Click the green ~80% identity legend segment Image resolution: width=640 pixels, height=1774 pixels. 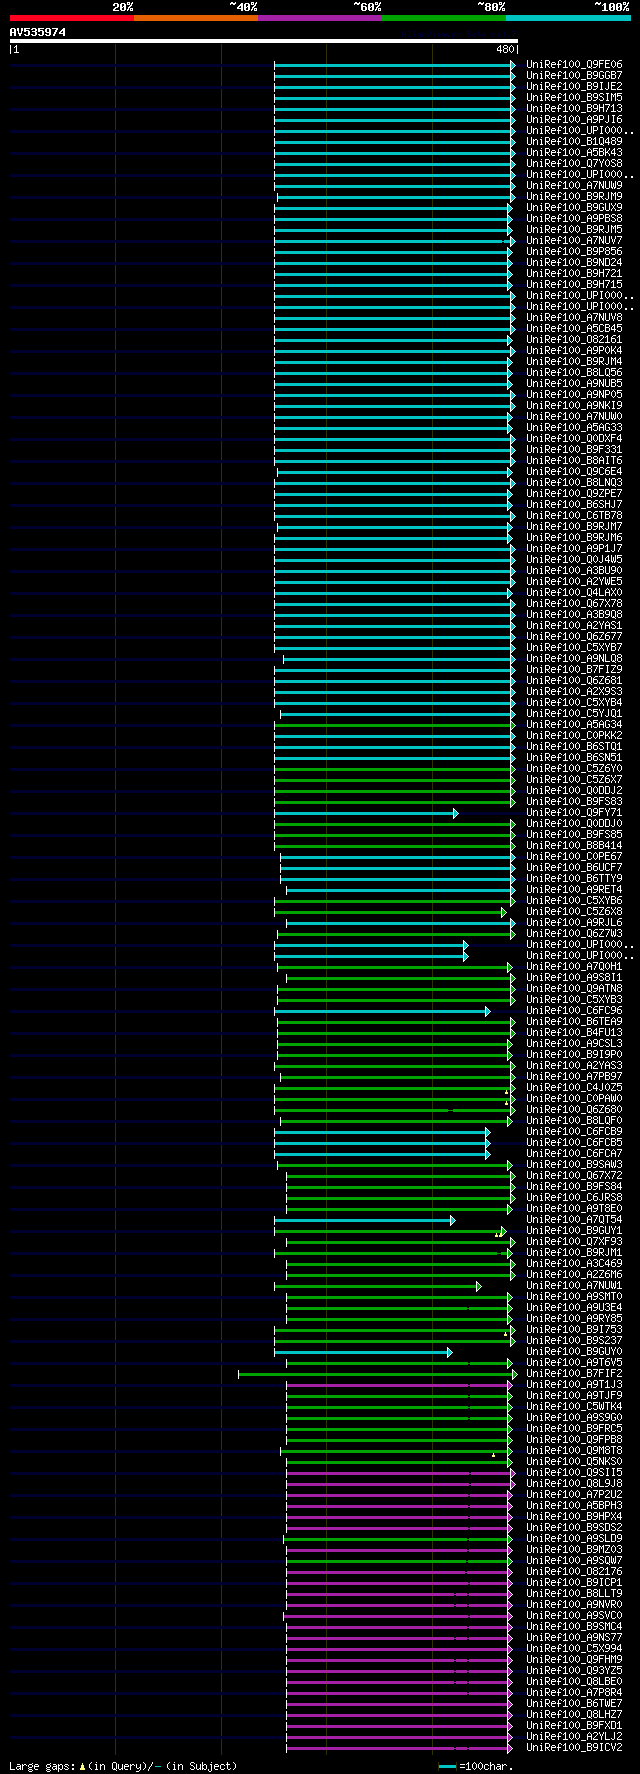[x=443, y=18]
